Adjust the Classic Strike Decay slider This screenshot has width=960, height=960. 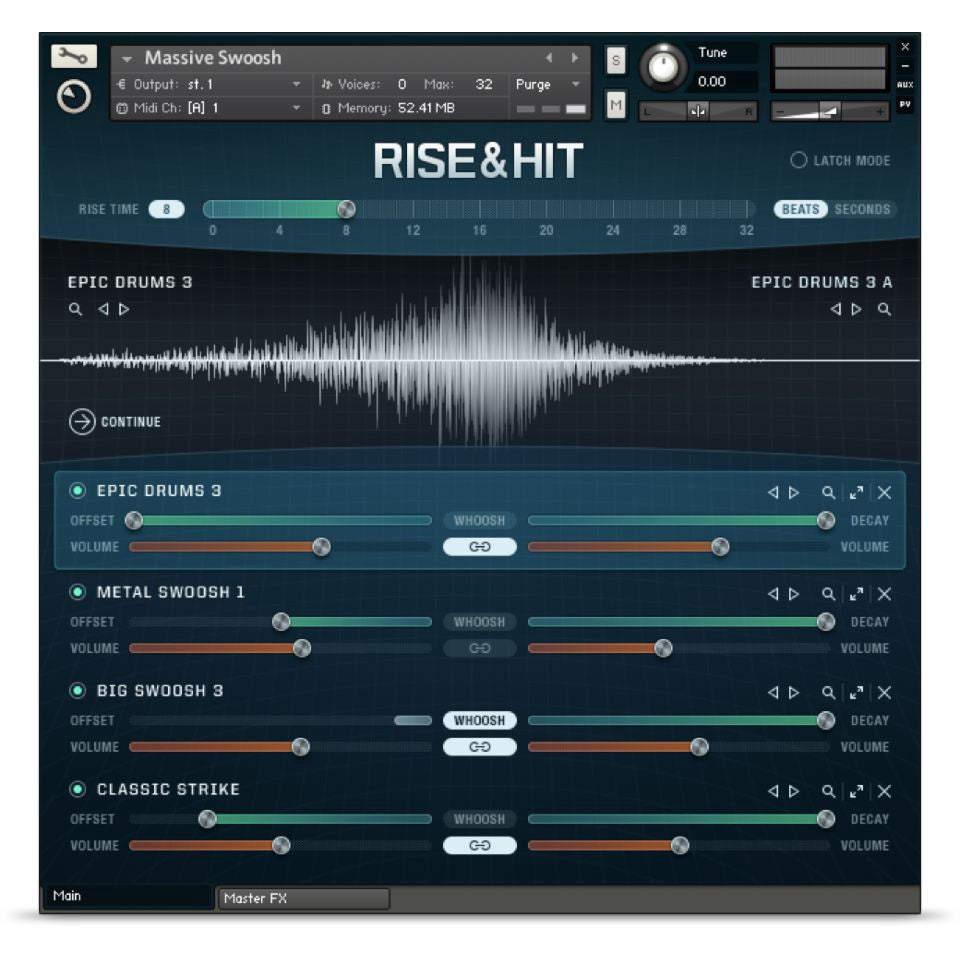click(829, 820)
